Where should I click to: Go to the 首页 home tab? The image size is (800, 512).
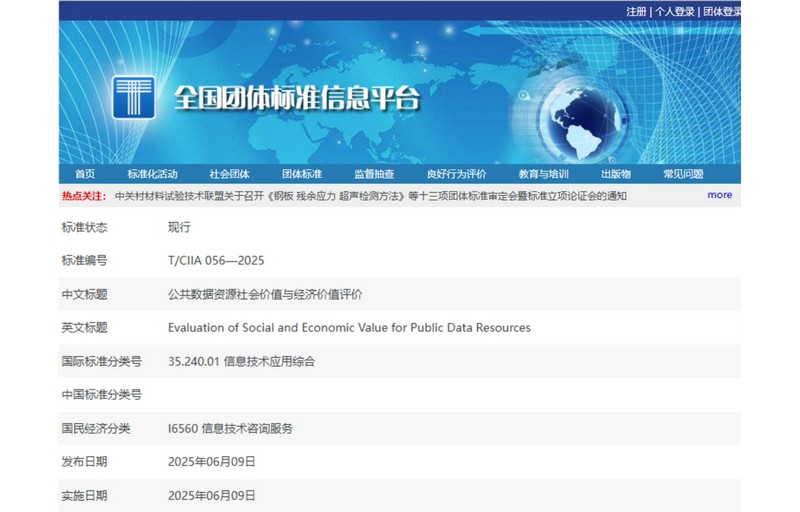click(85, 174)
